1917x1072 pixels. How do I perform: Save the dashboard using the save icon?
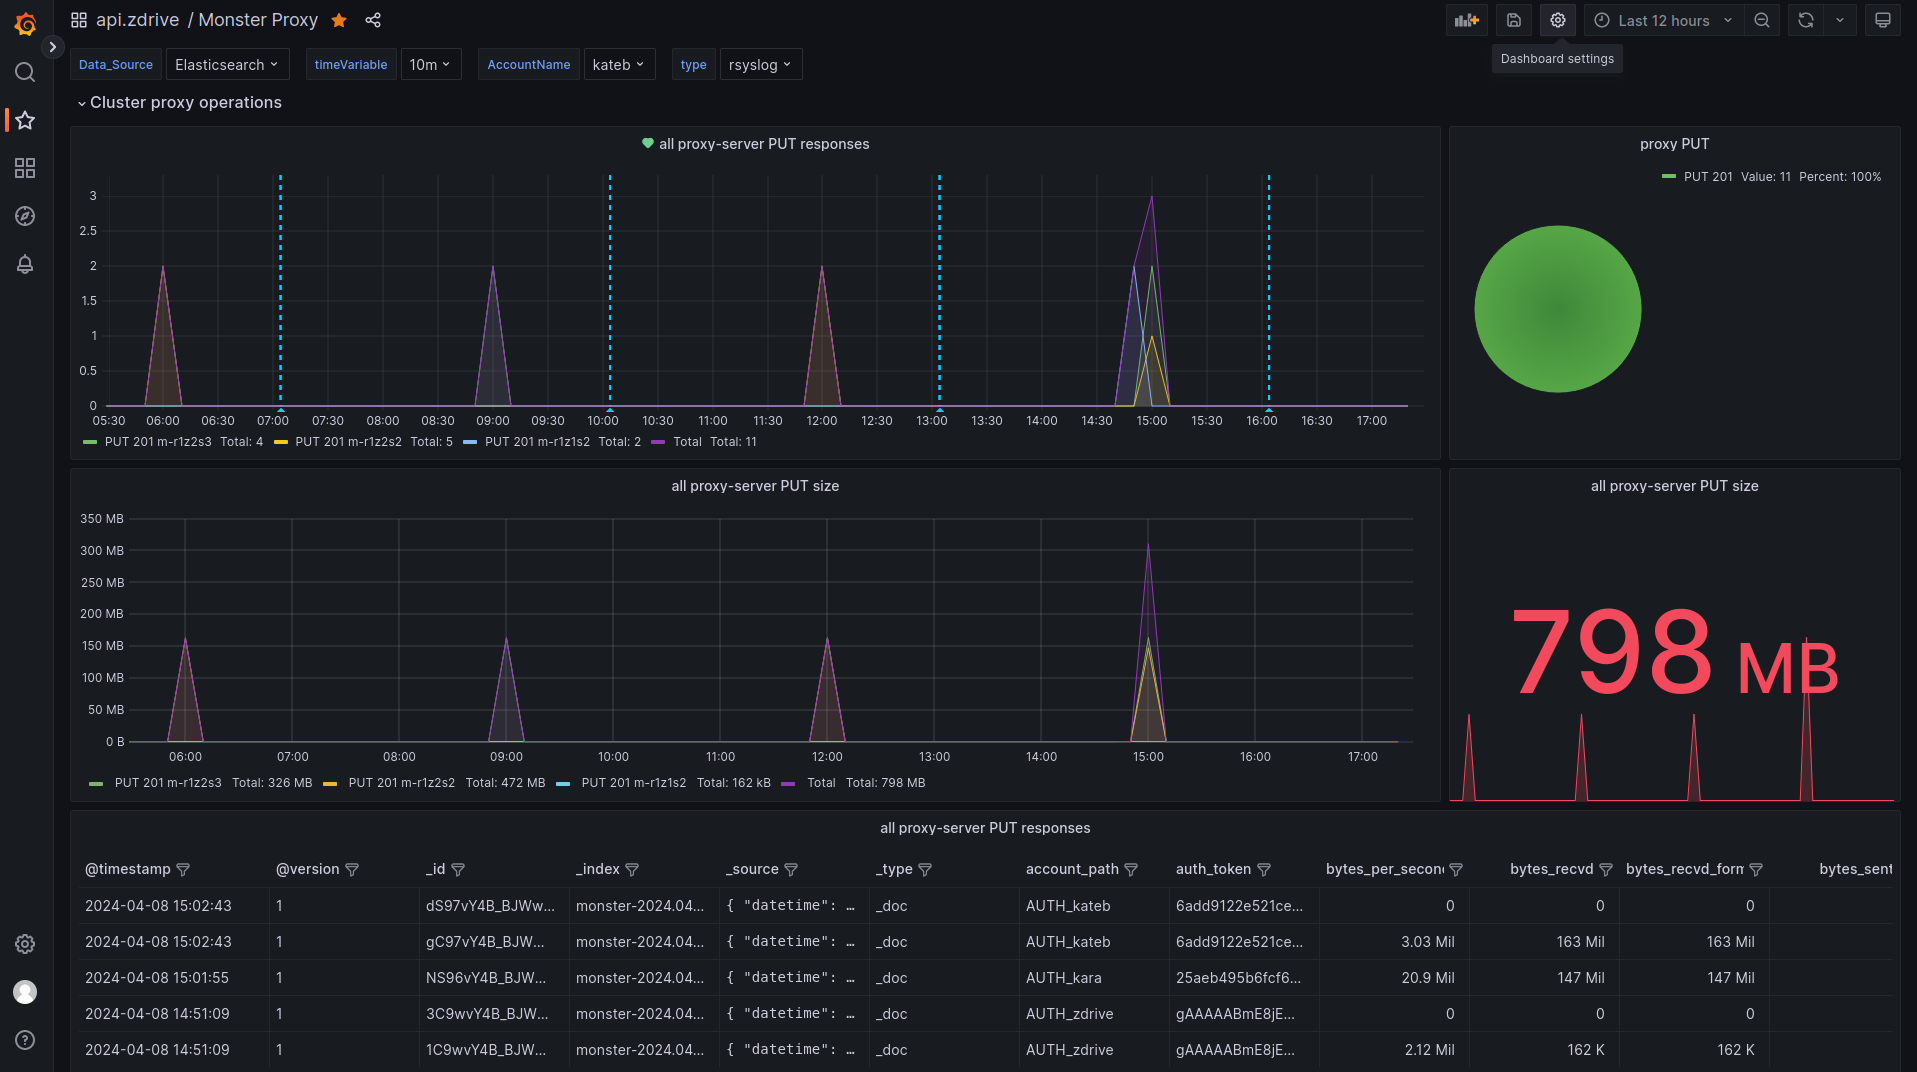click(1513, 20)
